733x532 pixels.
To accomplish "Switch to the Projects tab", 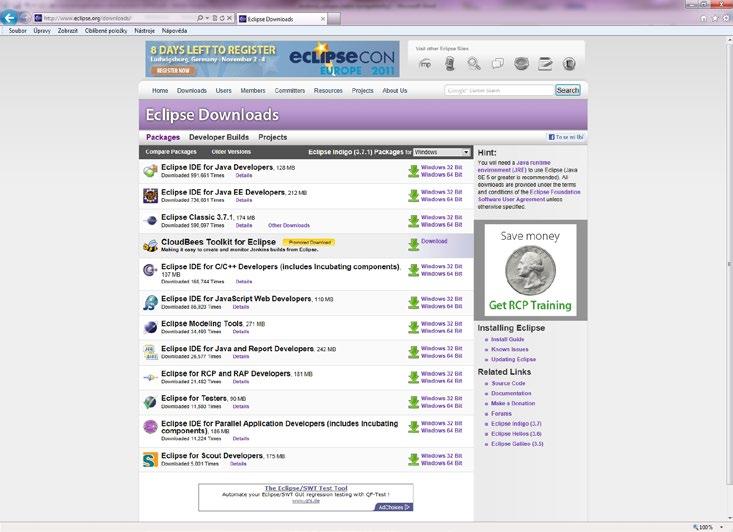I will 273,137.
